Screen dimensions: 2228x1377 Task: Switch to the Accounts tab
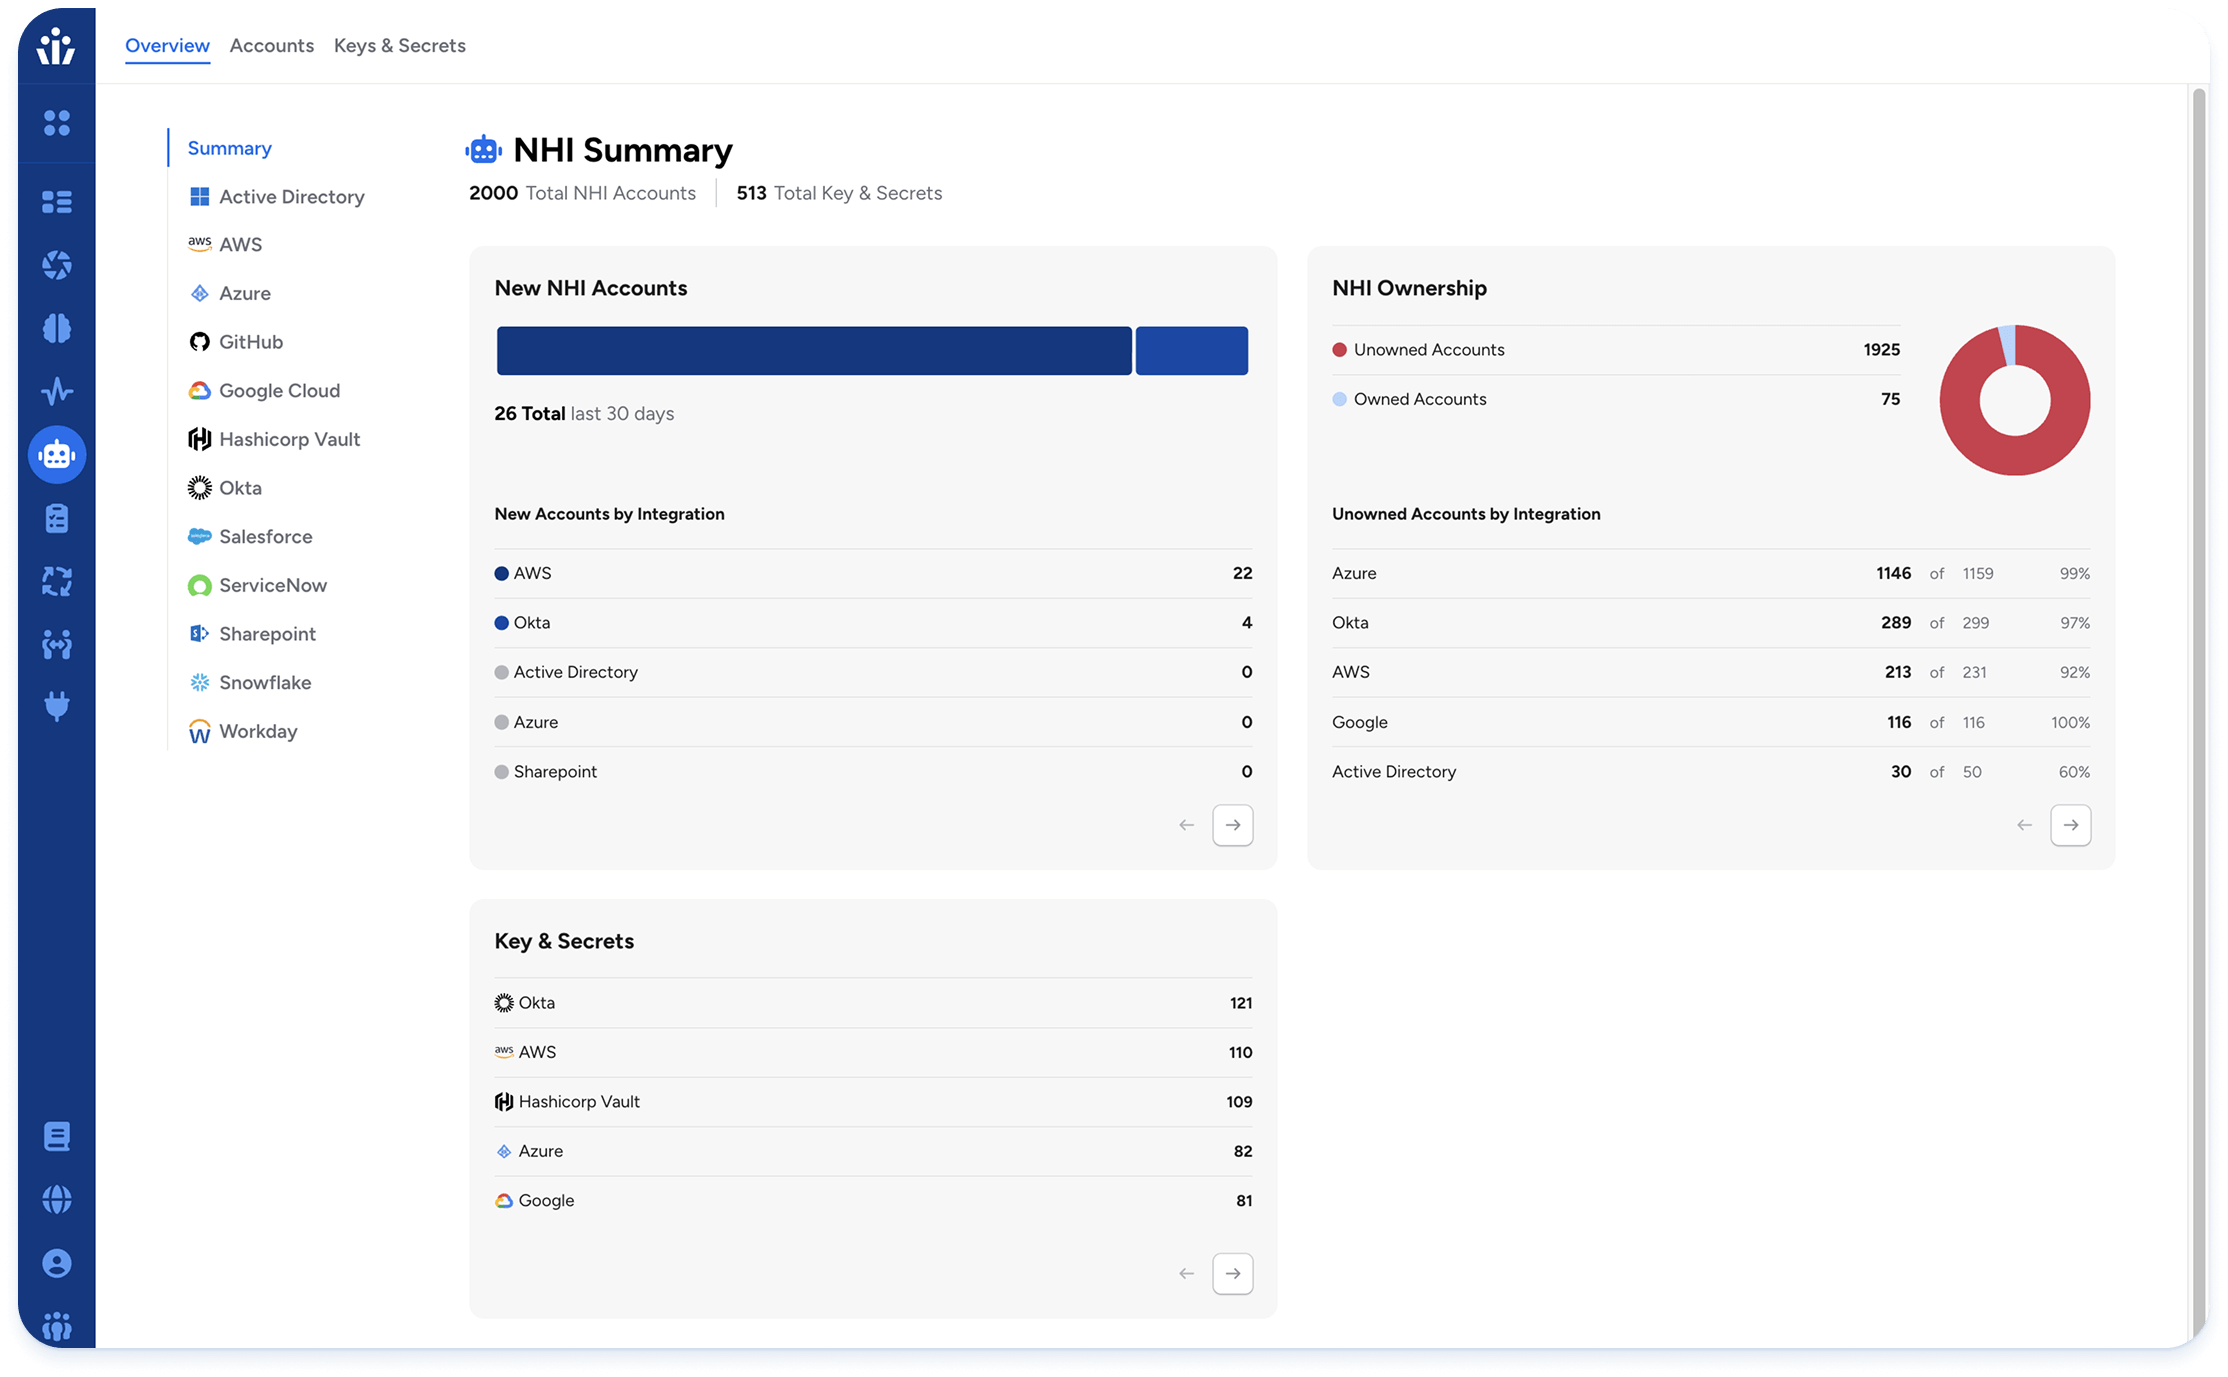(271, 46)
